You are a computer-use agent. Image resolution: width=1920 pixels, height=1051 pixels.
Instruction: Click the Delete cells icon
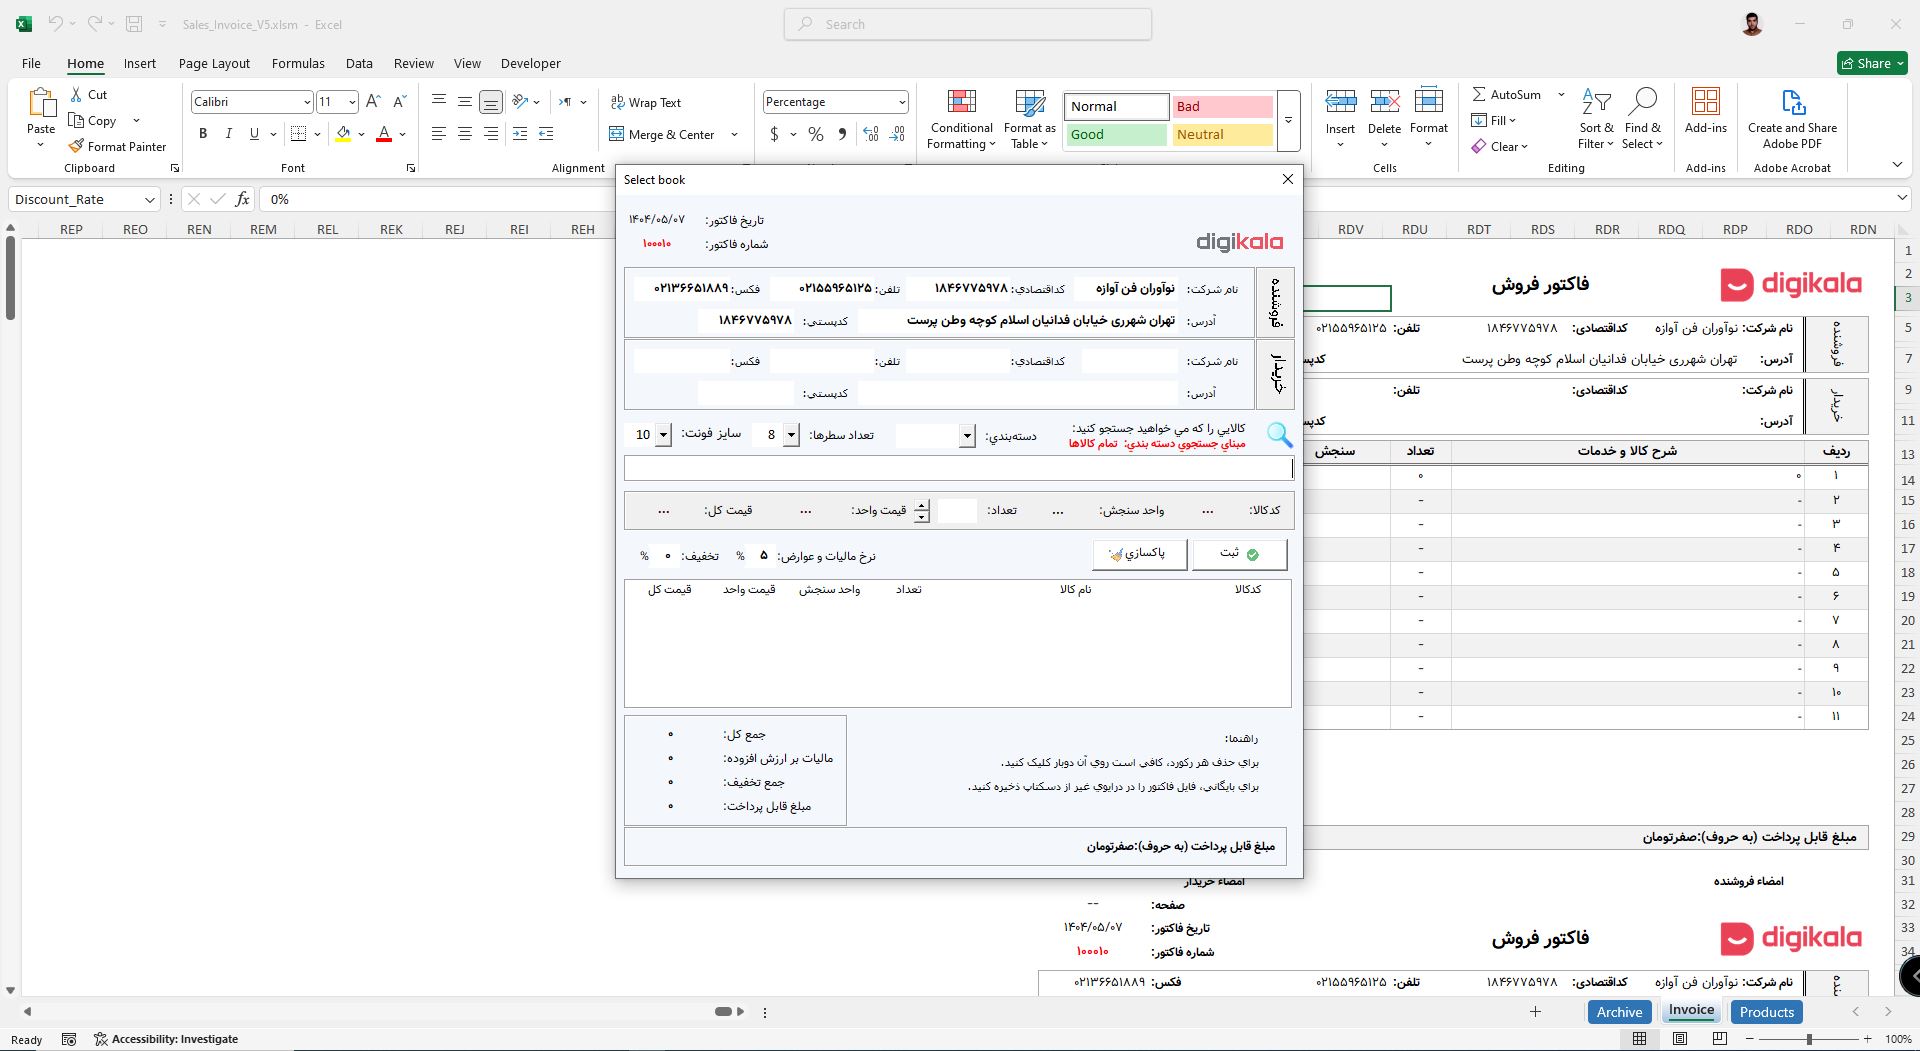(x=1384, y=102)
